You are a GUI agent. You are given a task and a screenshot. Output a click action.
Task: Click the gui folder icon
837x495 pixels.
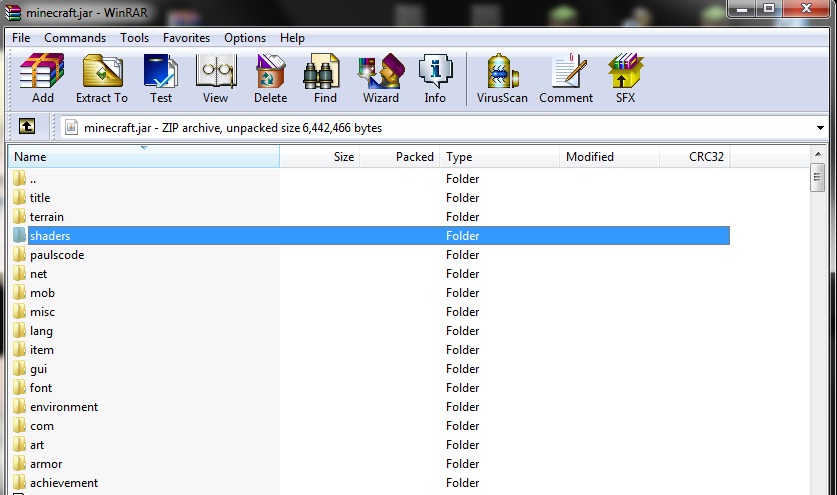tap(19, 368)
